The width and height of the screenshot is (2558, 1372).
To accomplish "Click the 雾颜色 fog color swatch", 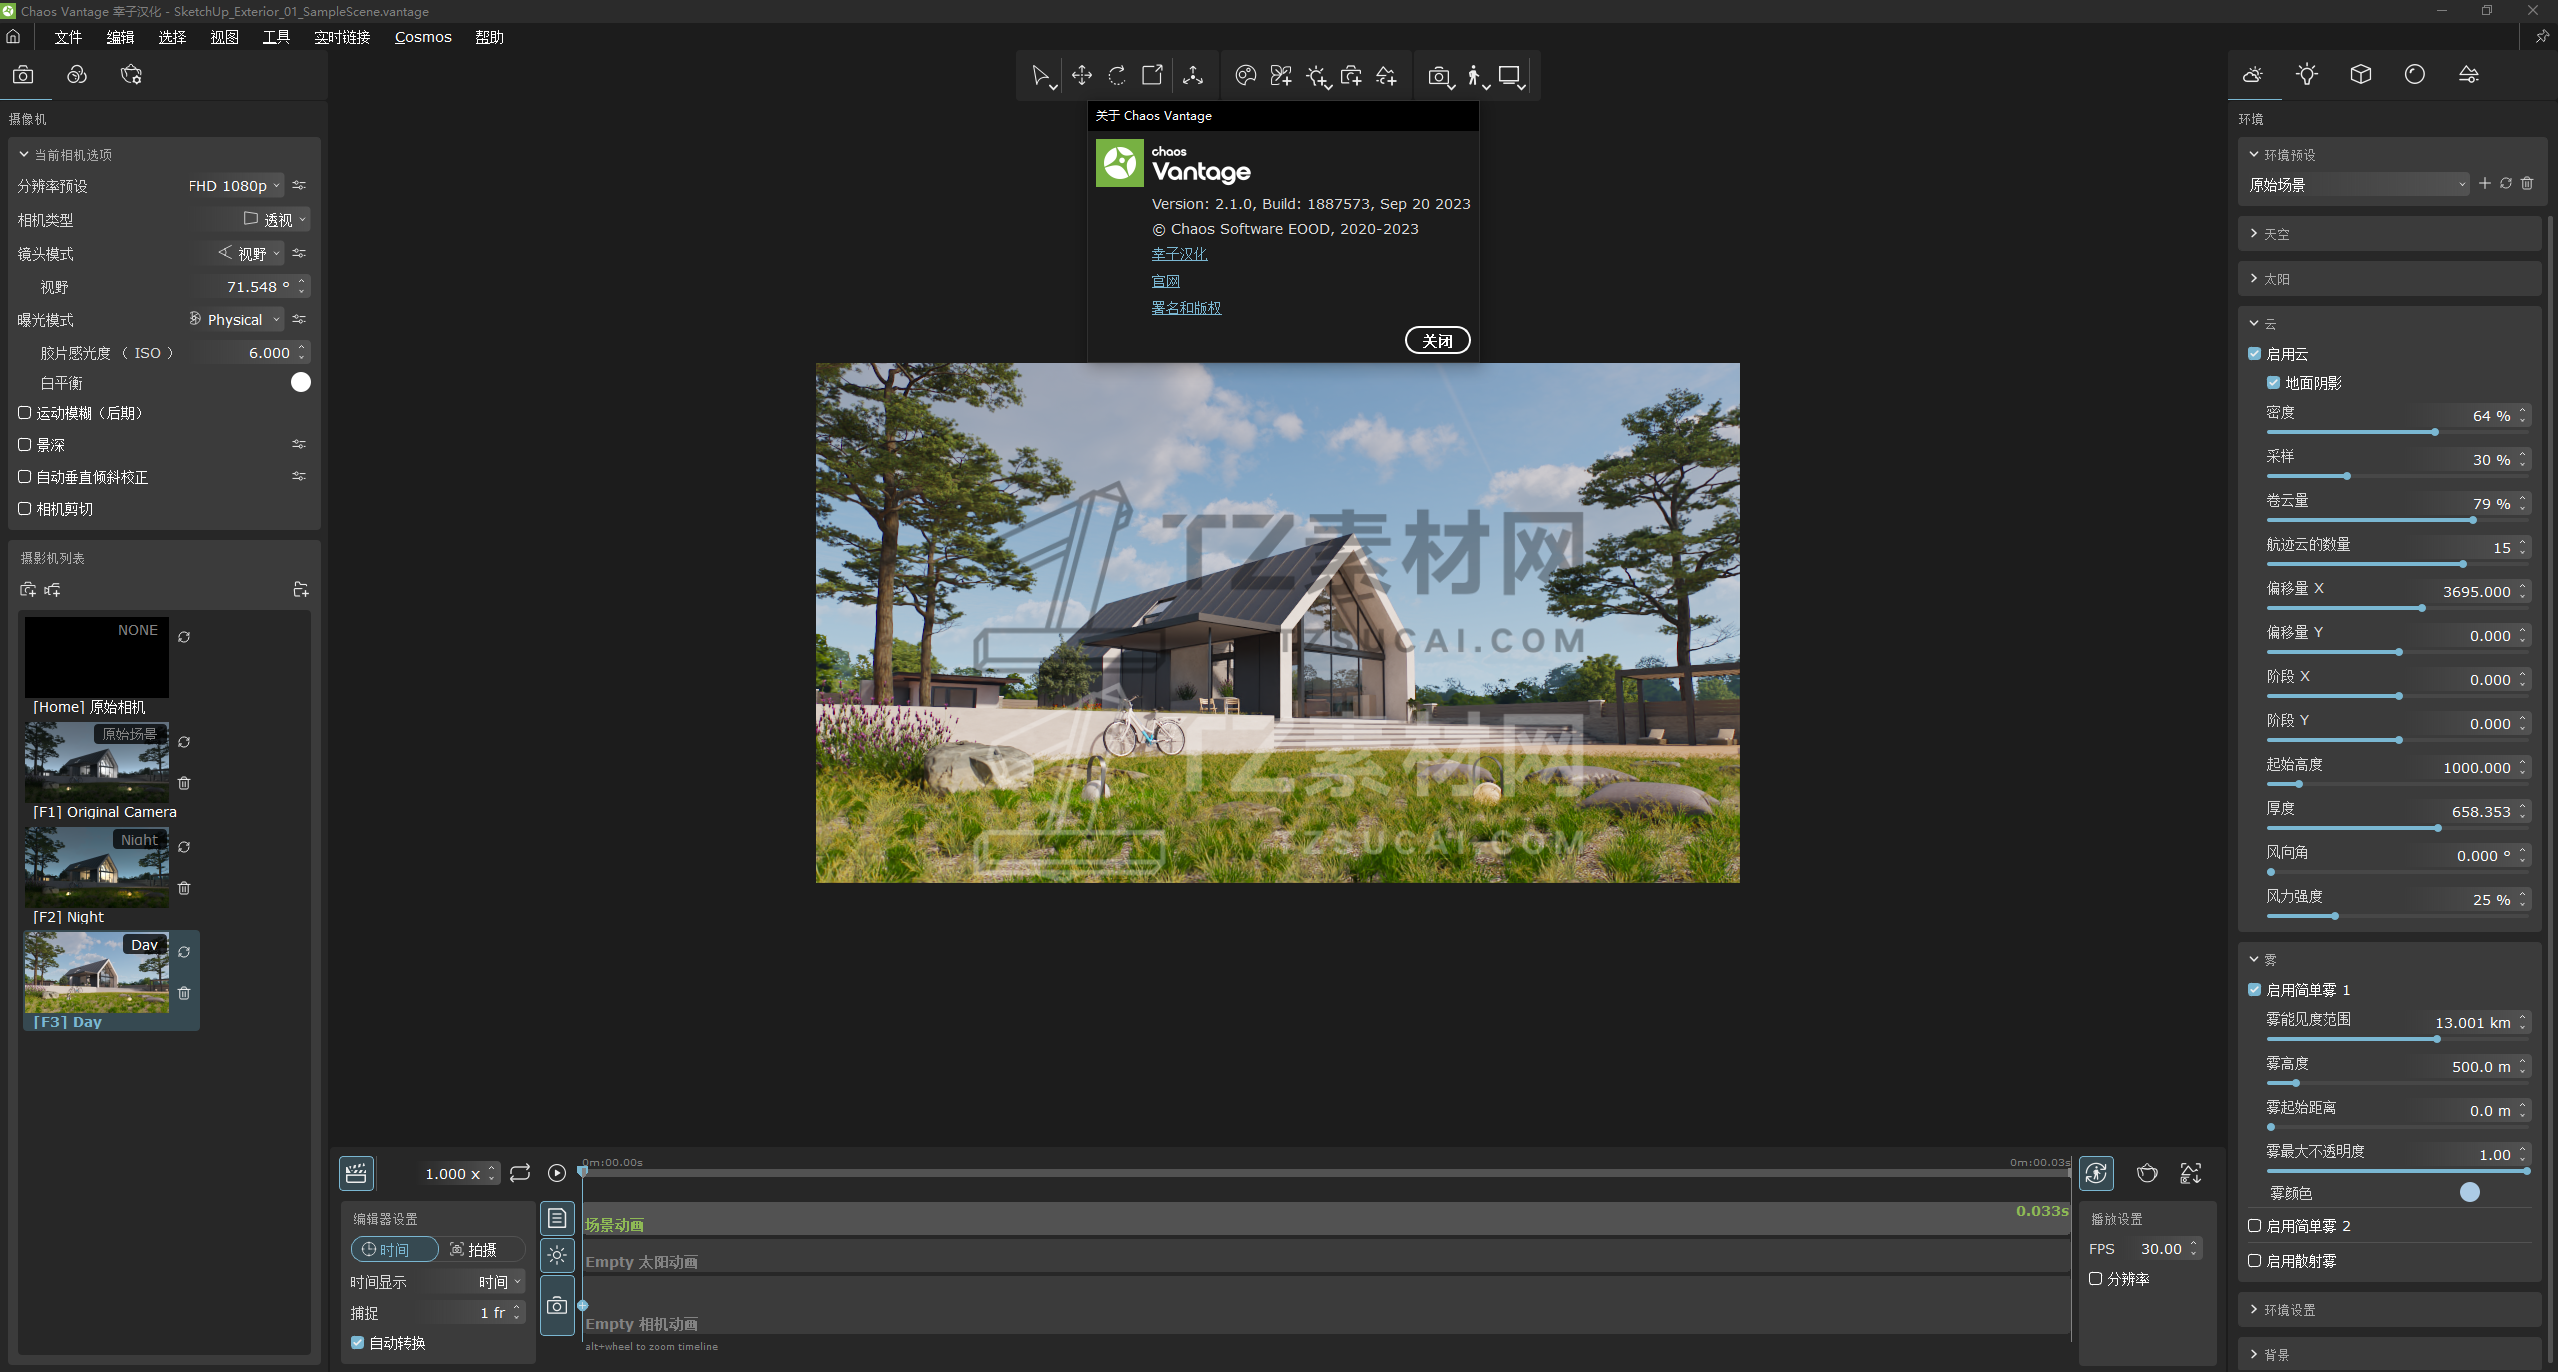I will click(2469, 1192).
